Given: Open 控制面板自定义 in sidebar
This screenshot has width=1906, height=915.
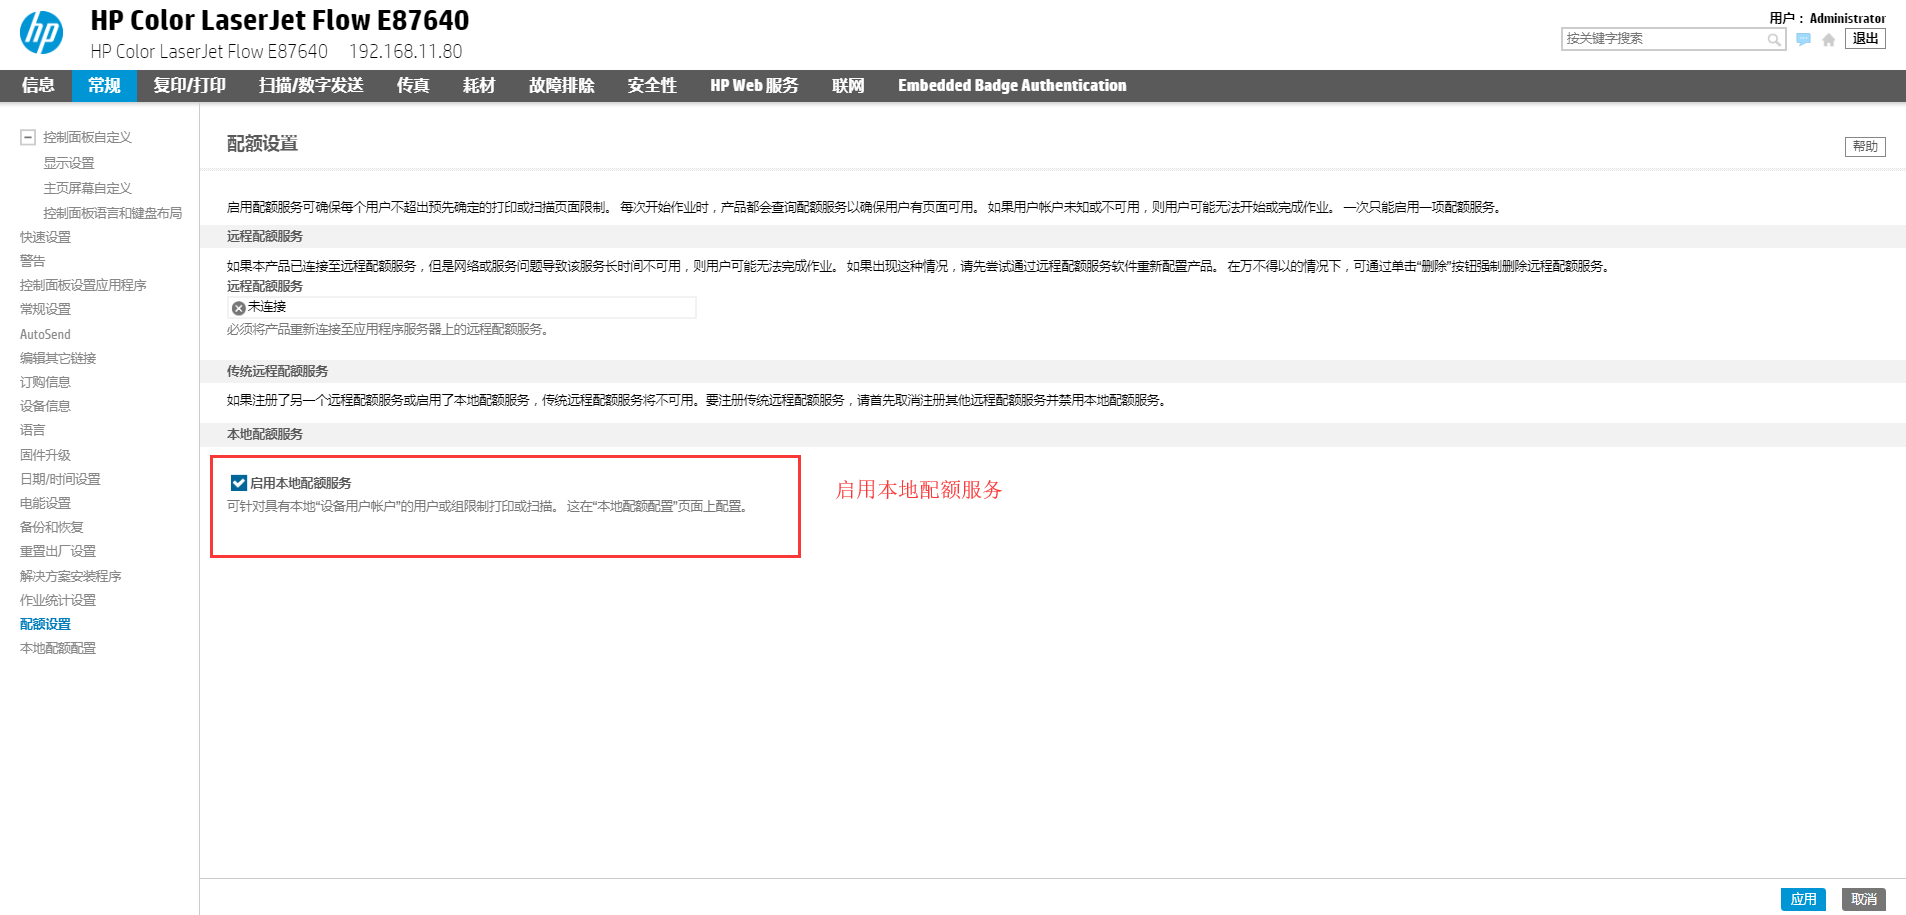Looking at the screenshot, I should click(x=87, y=137).
